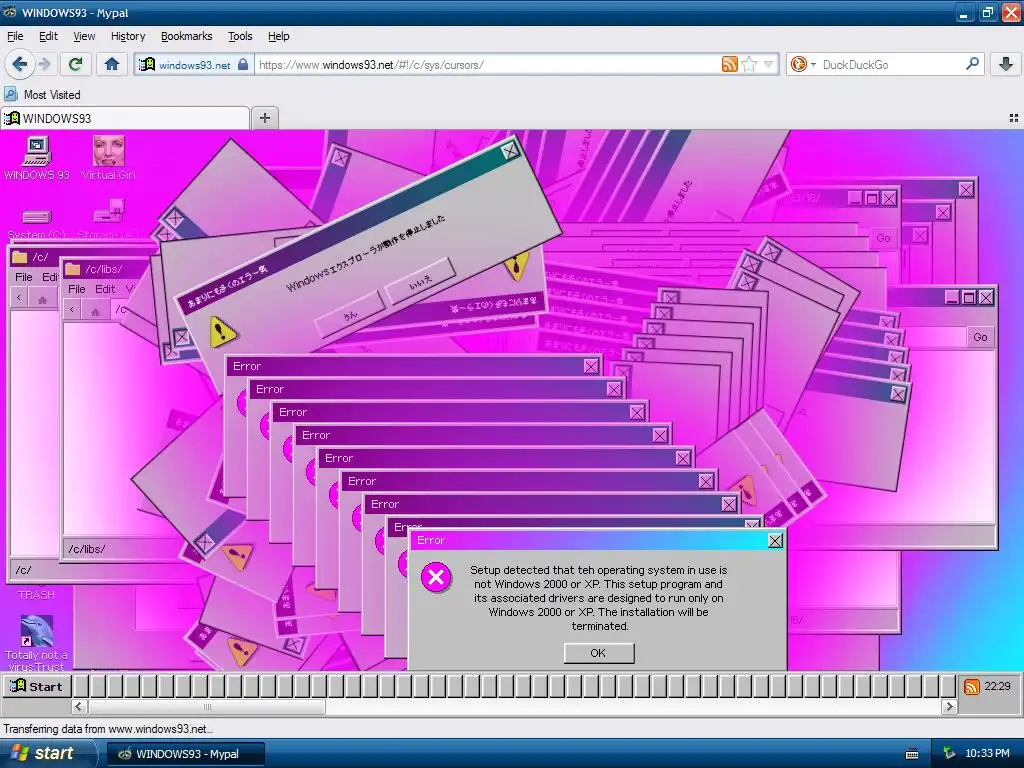Open Totally not a virus desktop shortcut
1024x768 pixels.
[x=37, y=643]
